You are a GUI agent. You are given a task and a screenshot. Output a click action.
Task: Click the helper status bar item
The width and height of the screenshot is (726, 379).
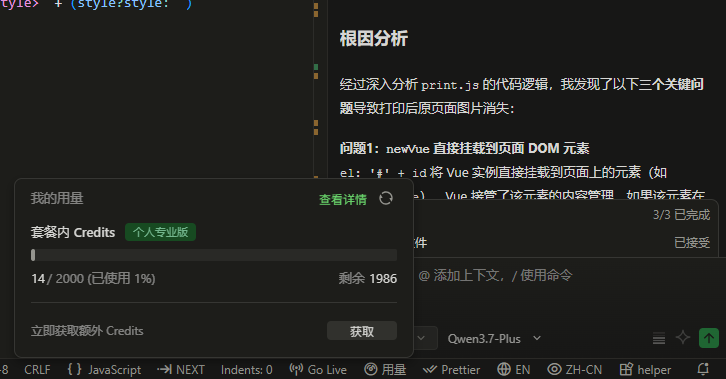coord(645,370)
